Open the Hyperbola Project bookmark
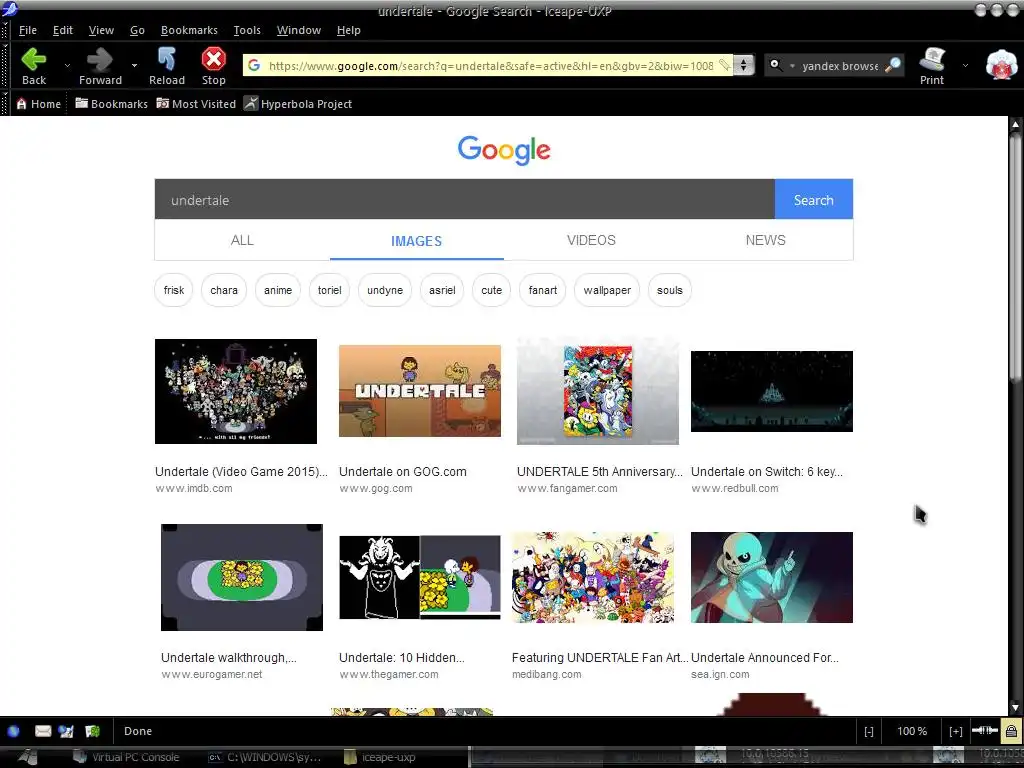1024x768 pixels. (298, 104)
